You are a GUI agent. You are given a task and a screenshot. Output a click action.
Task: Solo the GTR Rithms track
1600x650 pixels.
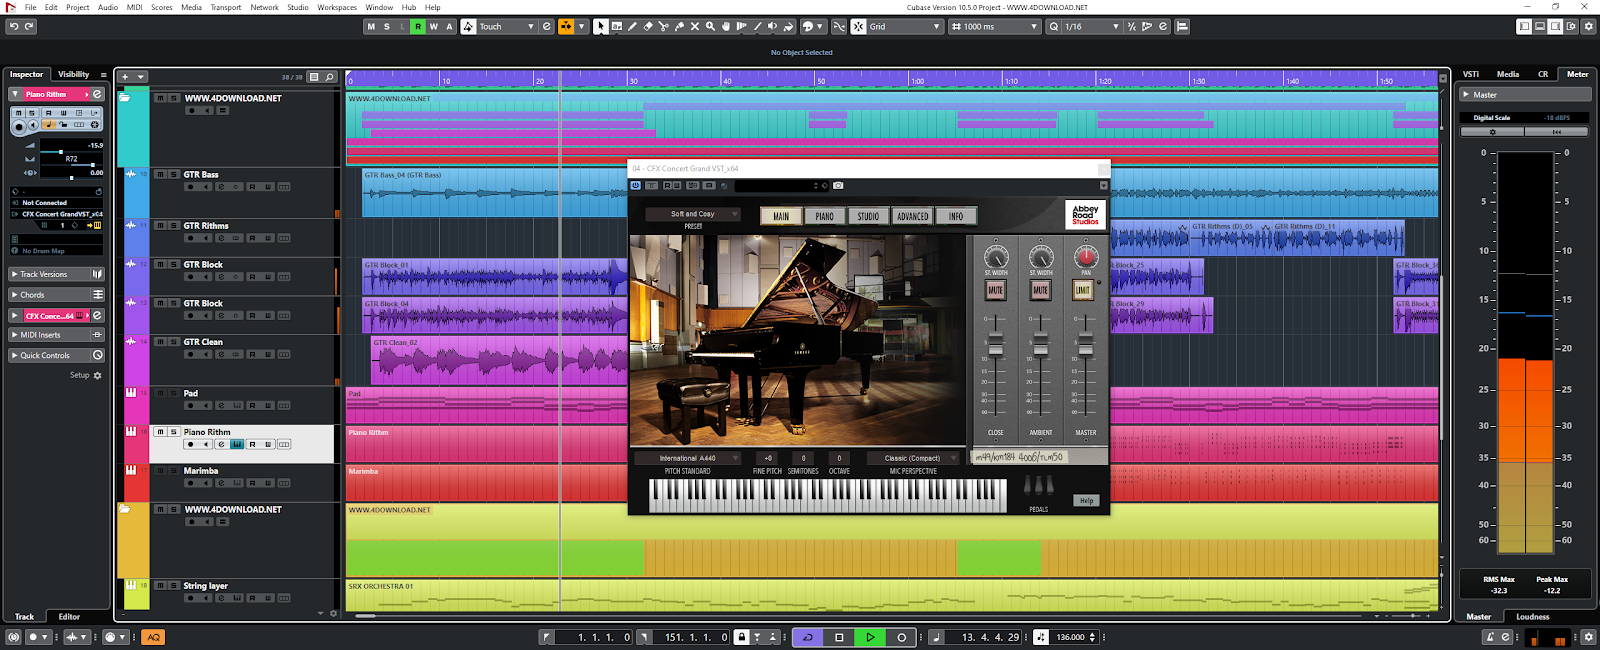173,226
